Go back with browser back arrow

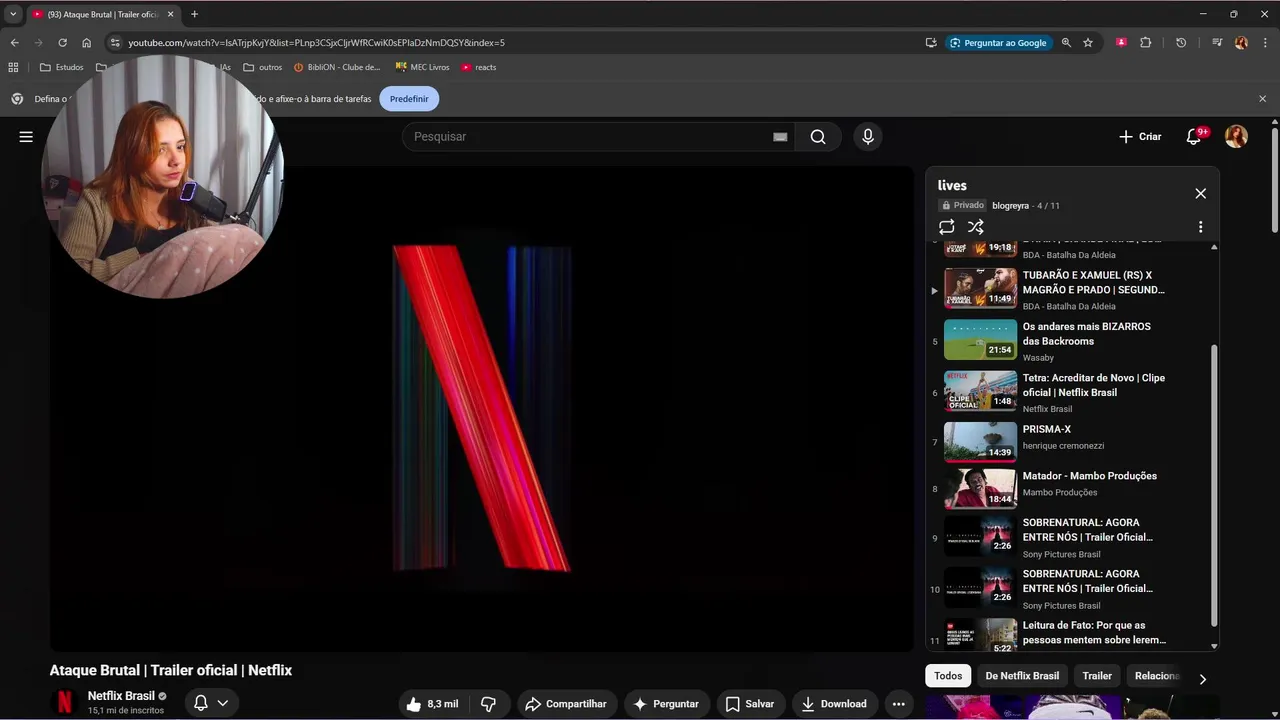[14, 43]
